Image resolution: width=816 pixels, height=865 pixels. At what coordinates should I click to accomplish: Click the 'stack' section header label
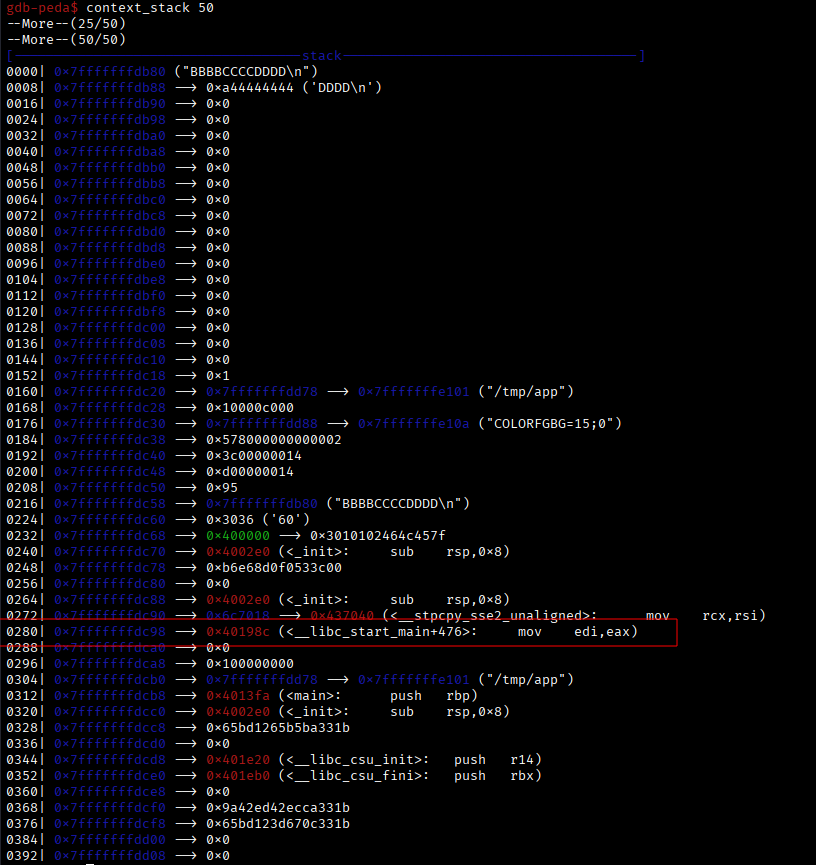click(322, 56)
